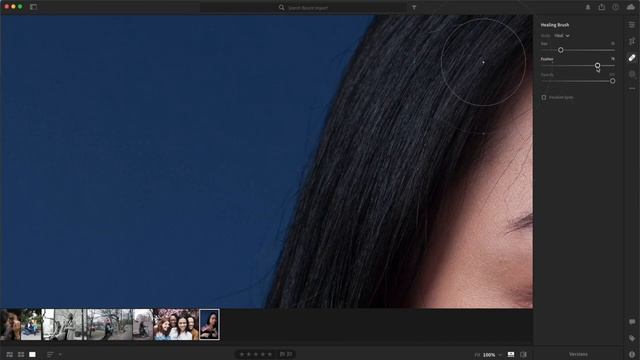Open the cloud sync status icon
This screenshot has width=640, height=360.
click(x=631, y=7)
